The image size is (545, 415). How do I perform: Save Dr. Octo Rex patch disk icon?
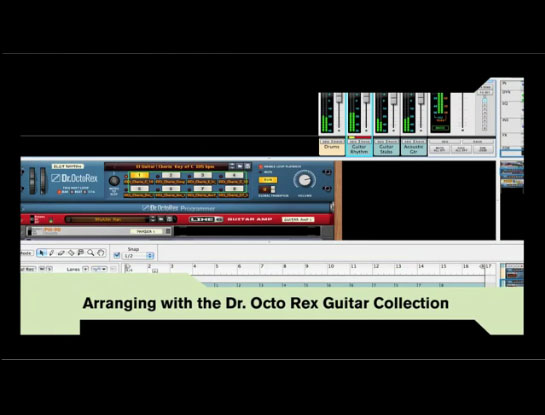point(247,166)
